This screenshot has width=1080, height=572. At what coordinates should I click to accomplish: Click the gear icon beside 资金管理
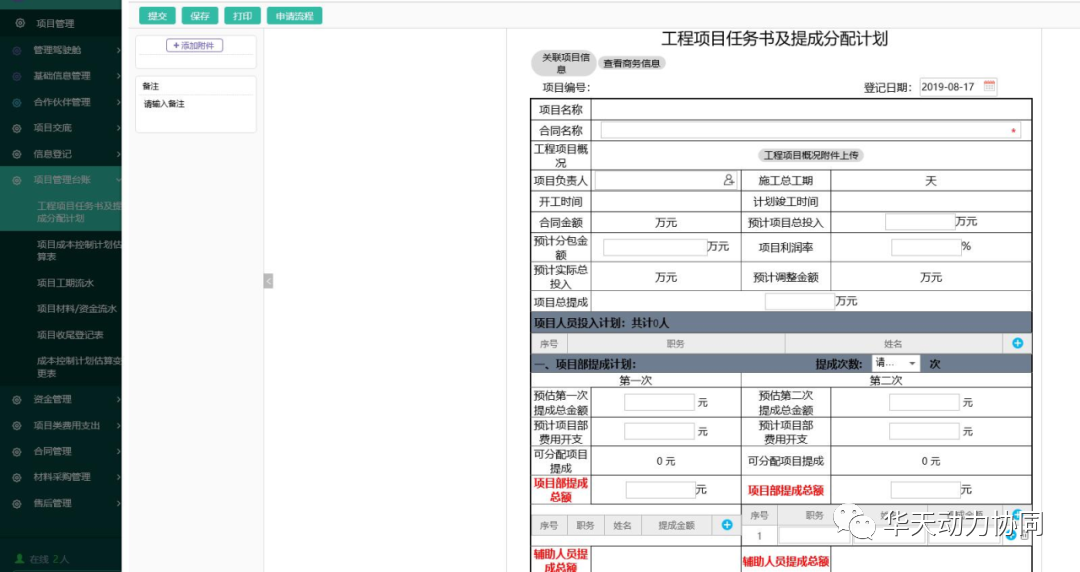[17, 400]
